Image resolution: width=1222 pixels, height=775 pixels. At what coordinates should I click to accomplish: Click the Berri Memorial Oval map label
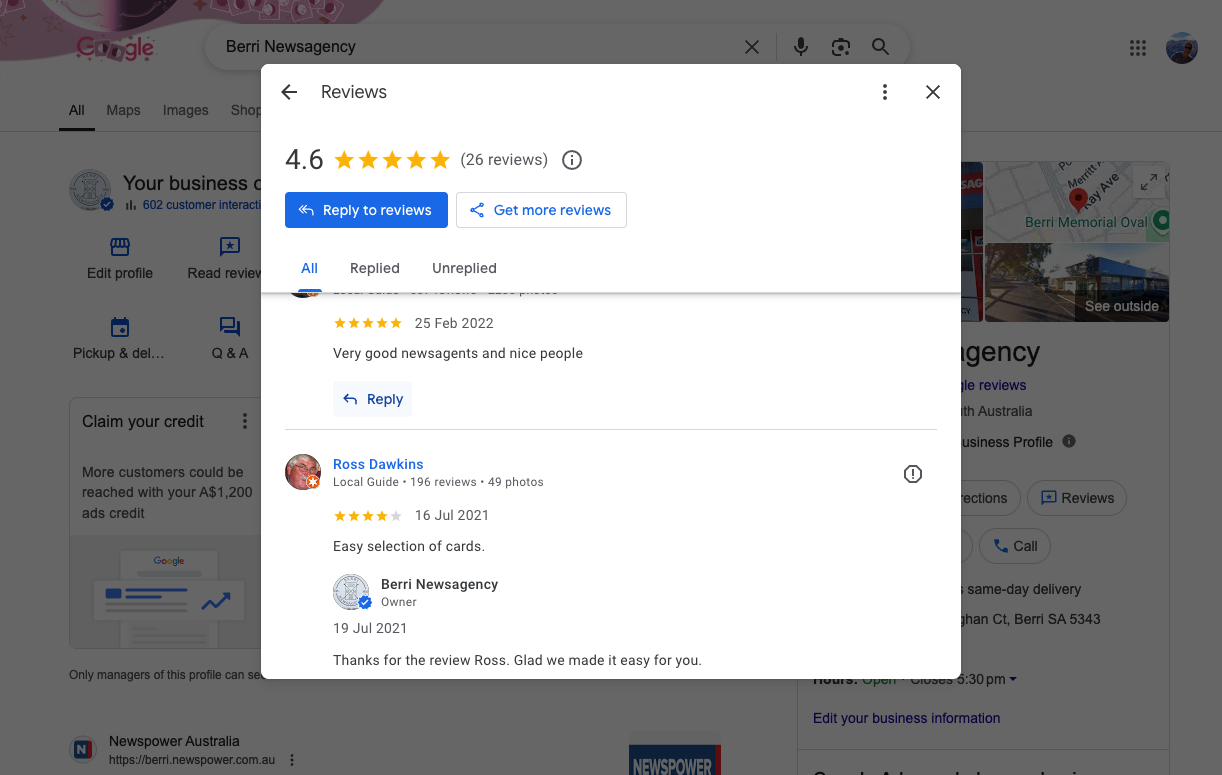click(1086, 222)
